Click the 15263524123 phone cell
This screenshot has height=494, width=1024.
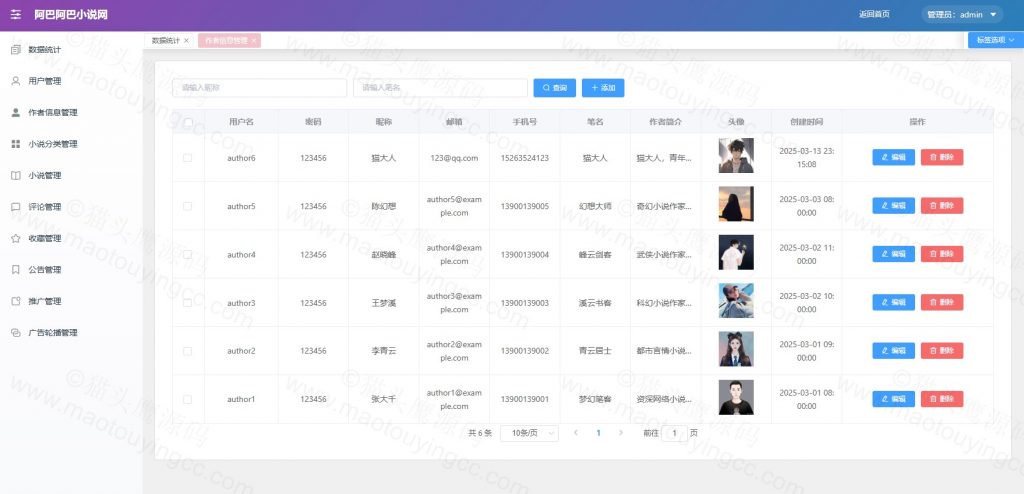(524, 158)
